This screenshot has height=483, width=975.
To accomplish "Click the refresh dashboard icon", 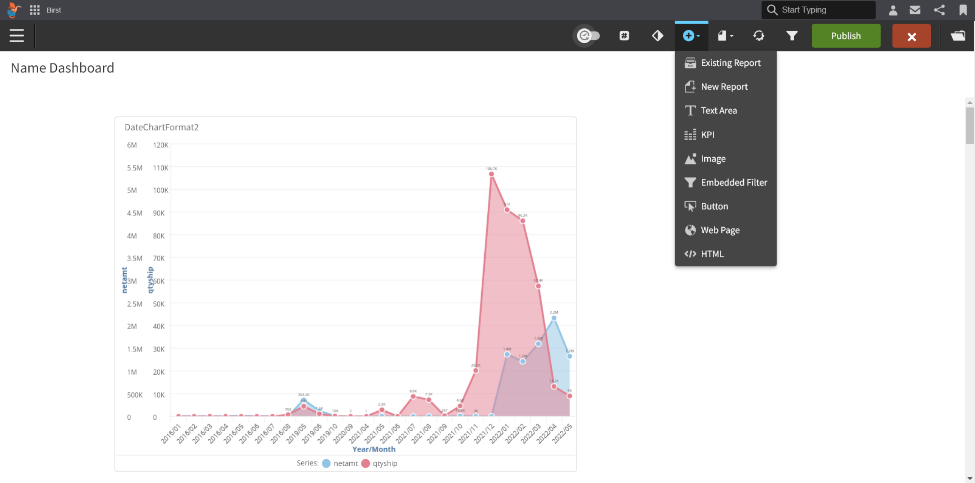I will point(759,36).
